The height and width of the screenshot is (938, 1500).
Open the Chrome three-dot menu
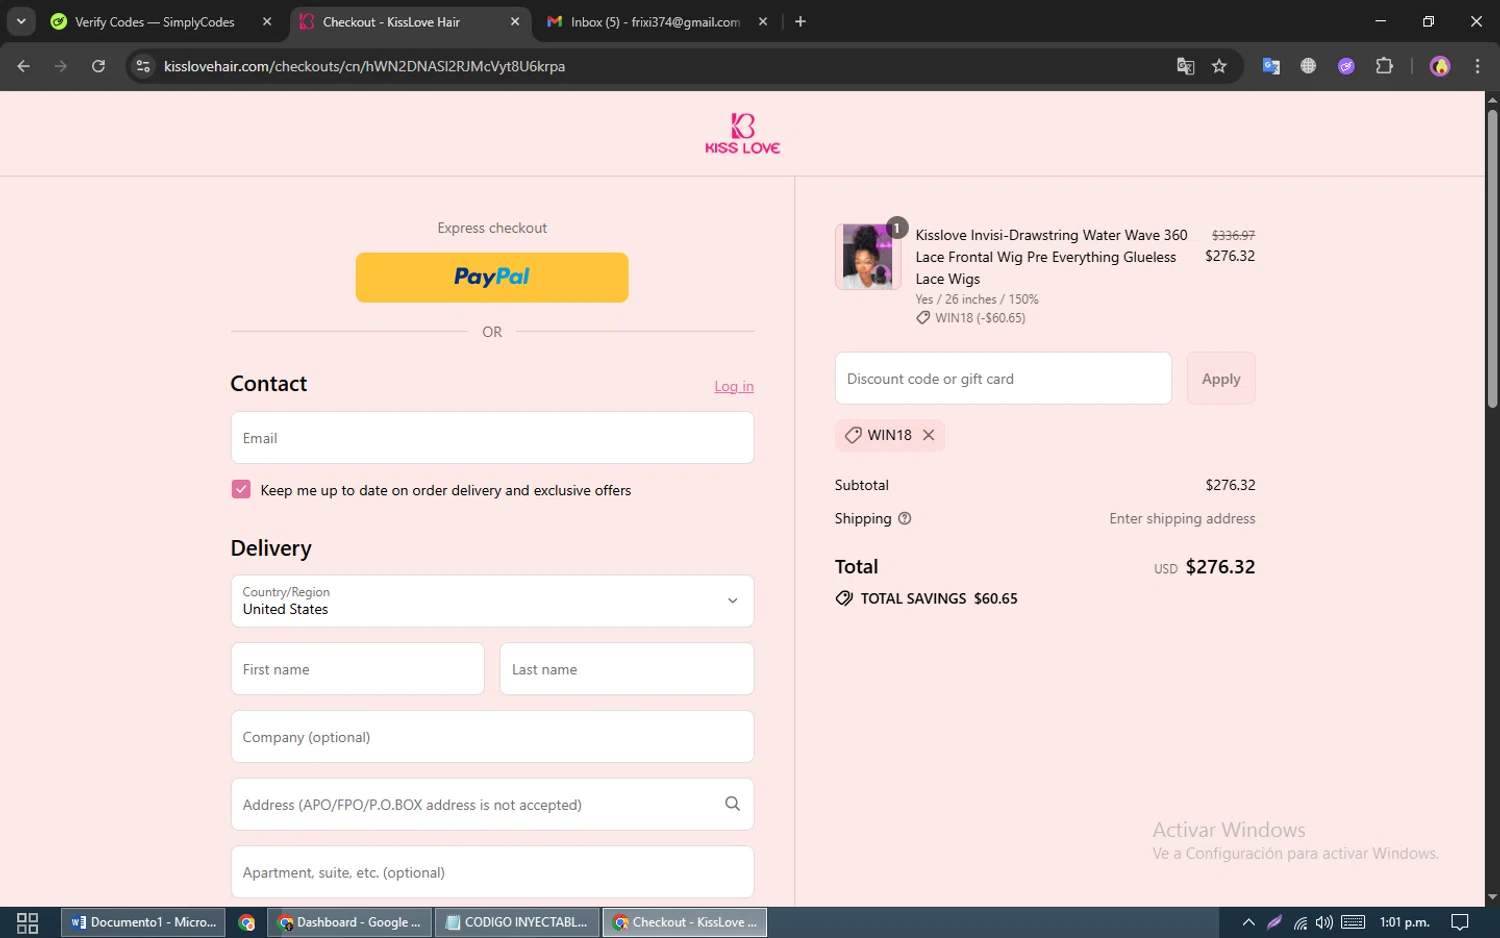pyautogui.click(x=1477, y=66)
